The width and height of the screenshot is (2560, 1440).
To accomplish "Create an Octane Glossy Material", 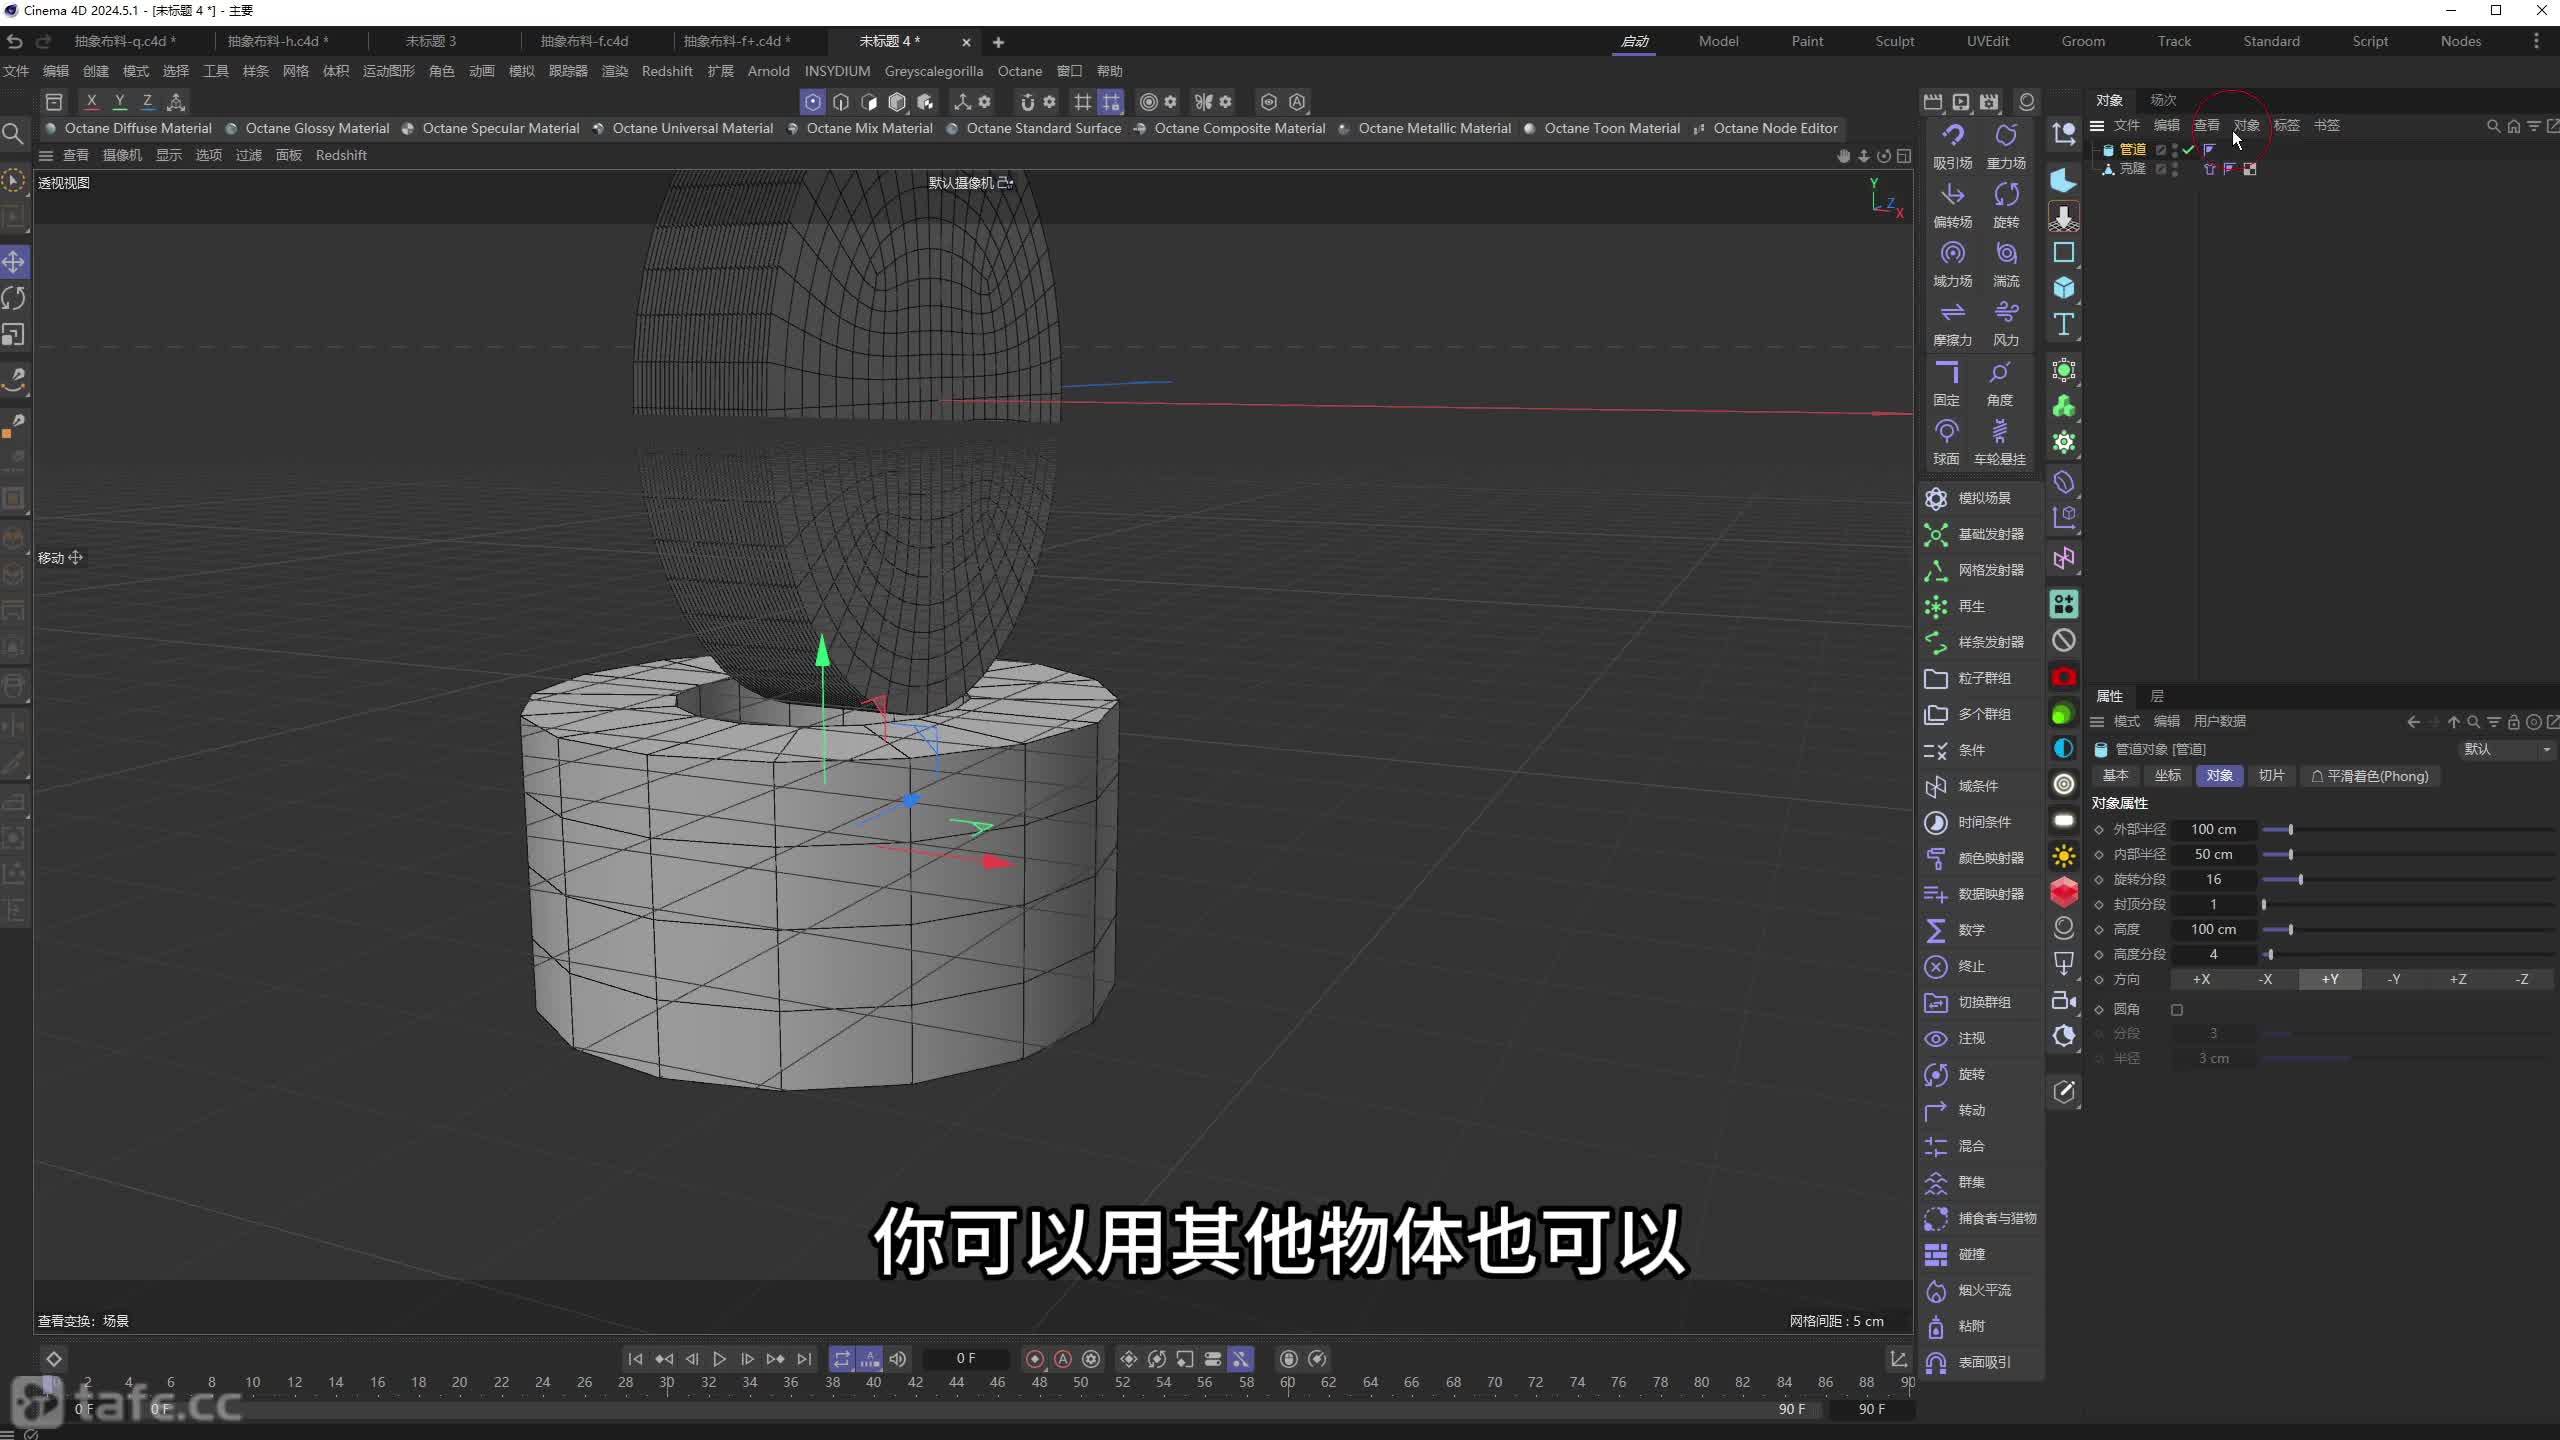I will tap(308, 128).
